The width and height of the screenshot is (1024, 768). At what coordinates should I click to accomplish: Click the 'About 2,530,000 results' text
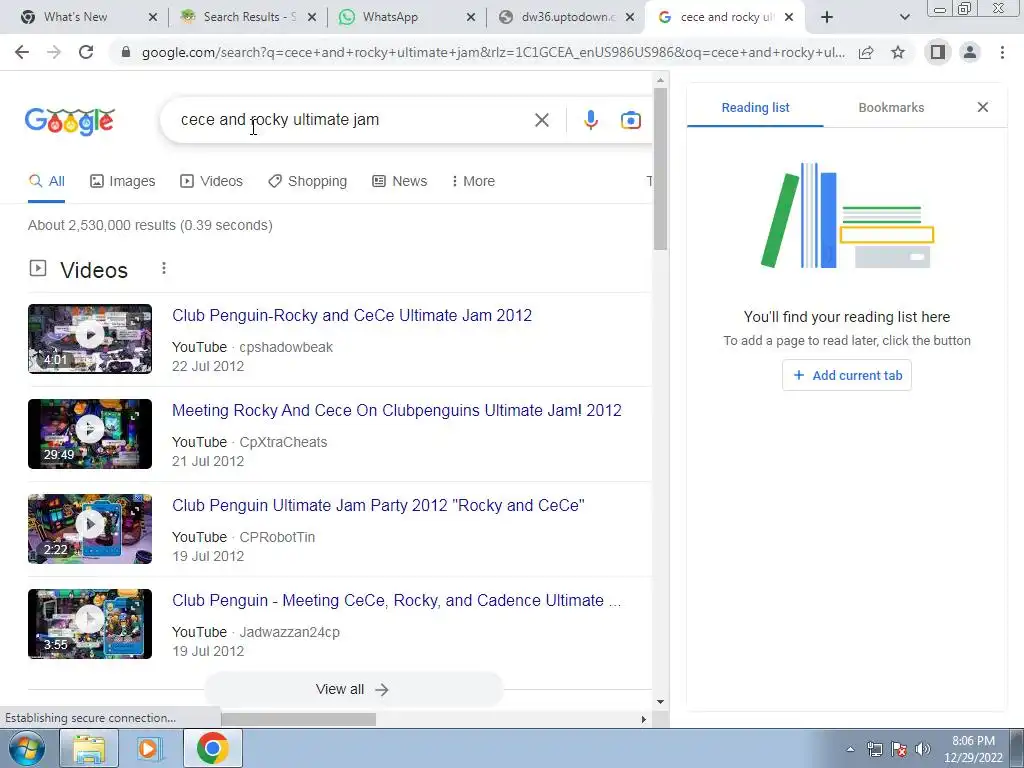point(150,225)
